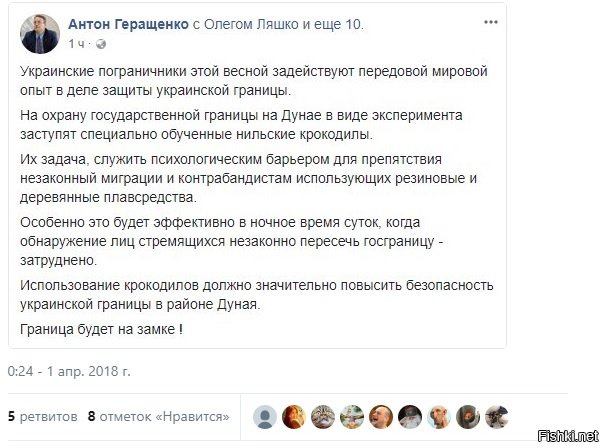
Task: Click the globe public-privacy icon
Action: [x=101, y=44]
